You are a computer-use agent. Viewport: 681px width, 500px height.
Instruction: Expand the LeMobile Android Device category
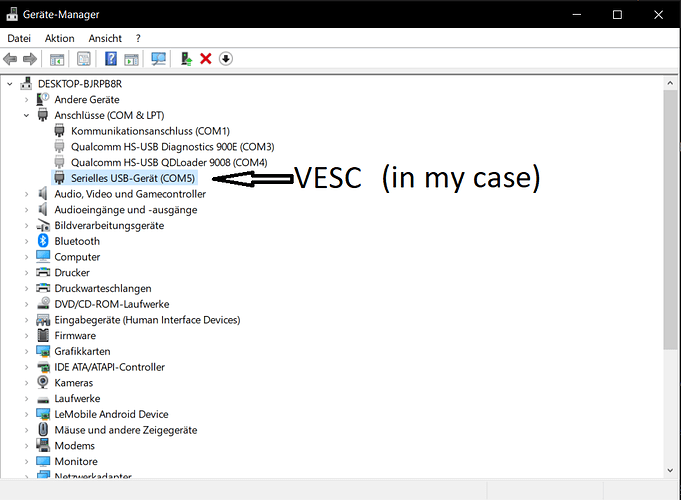click(26, 414)
